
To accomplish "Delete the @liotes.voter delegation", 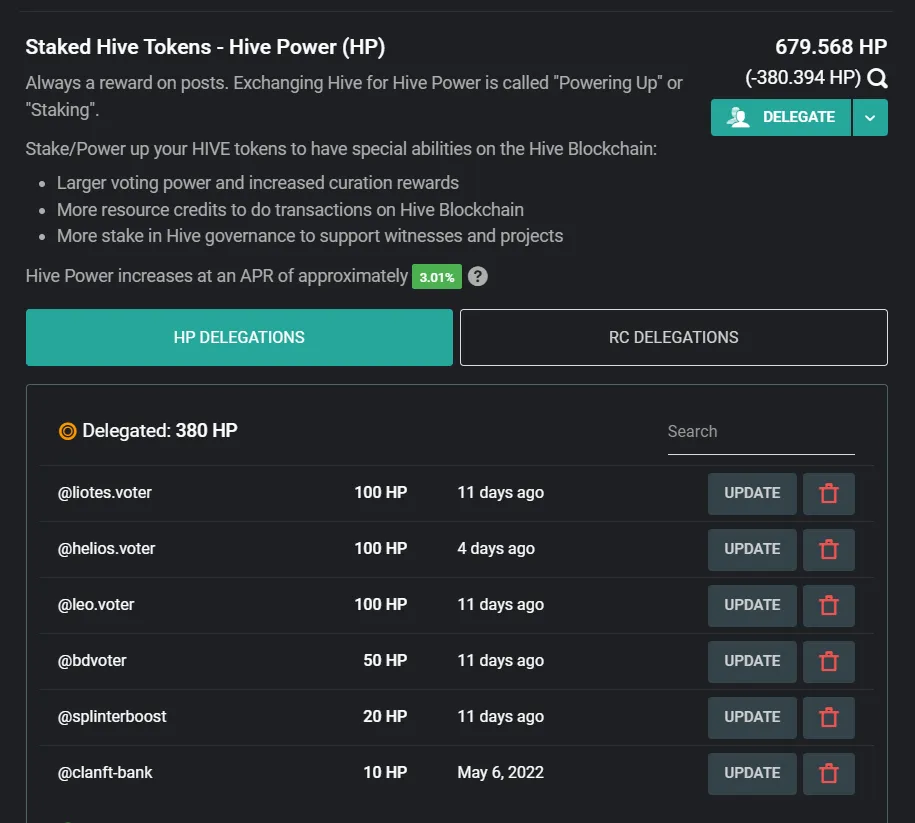I will [x=828, y=494].
